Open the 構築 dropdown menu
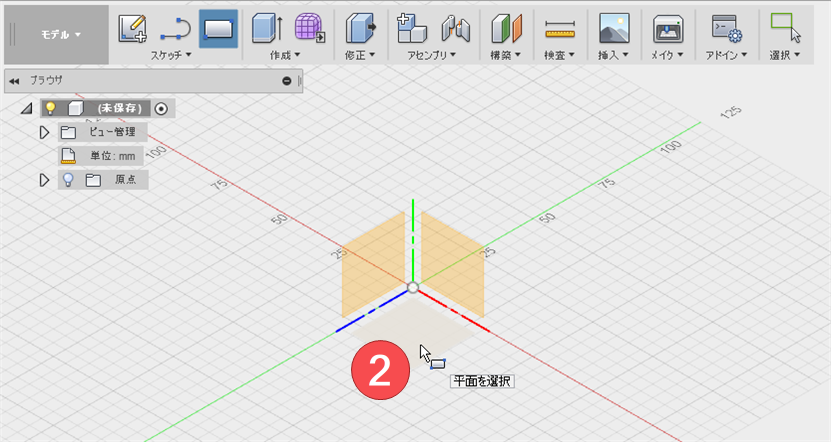The height and width of the screenshot is (443, 832). click(x=505, y=55)
